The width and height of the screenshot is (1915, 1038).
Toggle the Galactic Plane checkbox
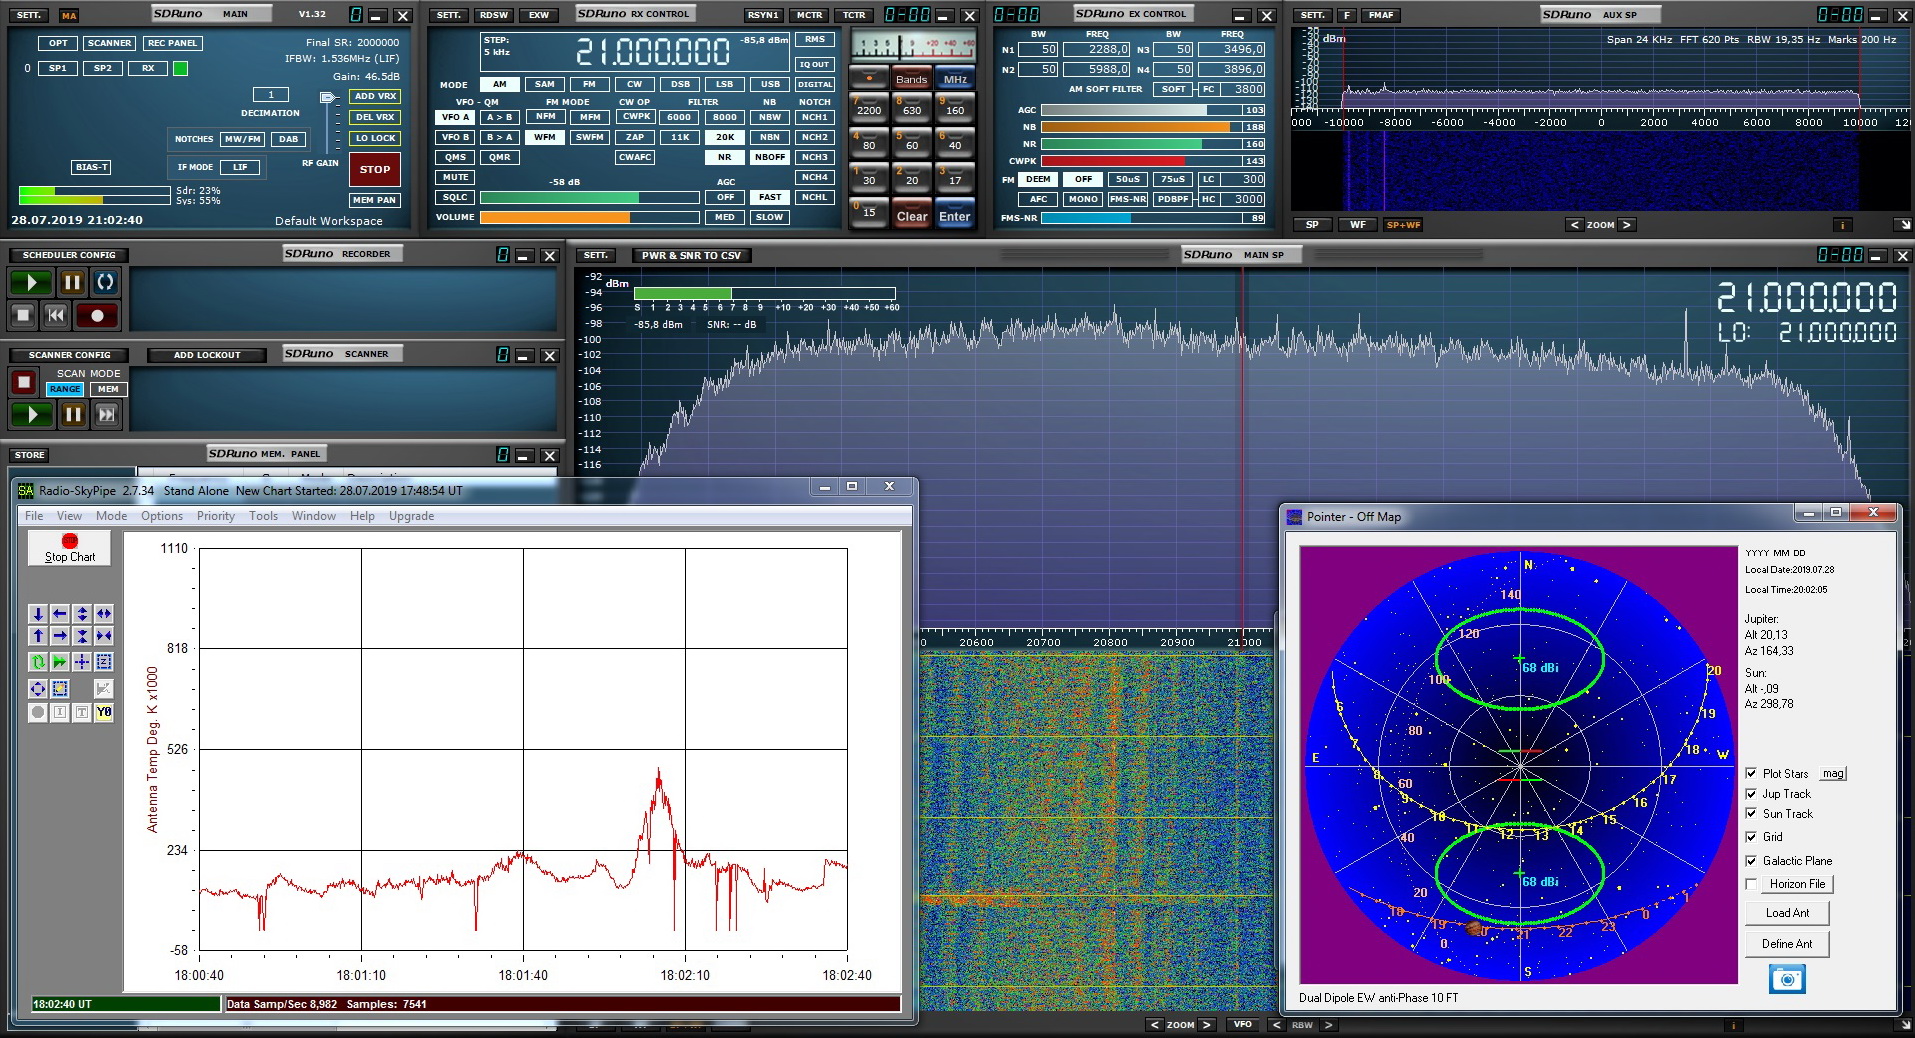click(x=1751, y=860)
